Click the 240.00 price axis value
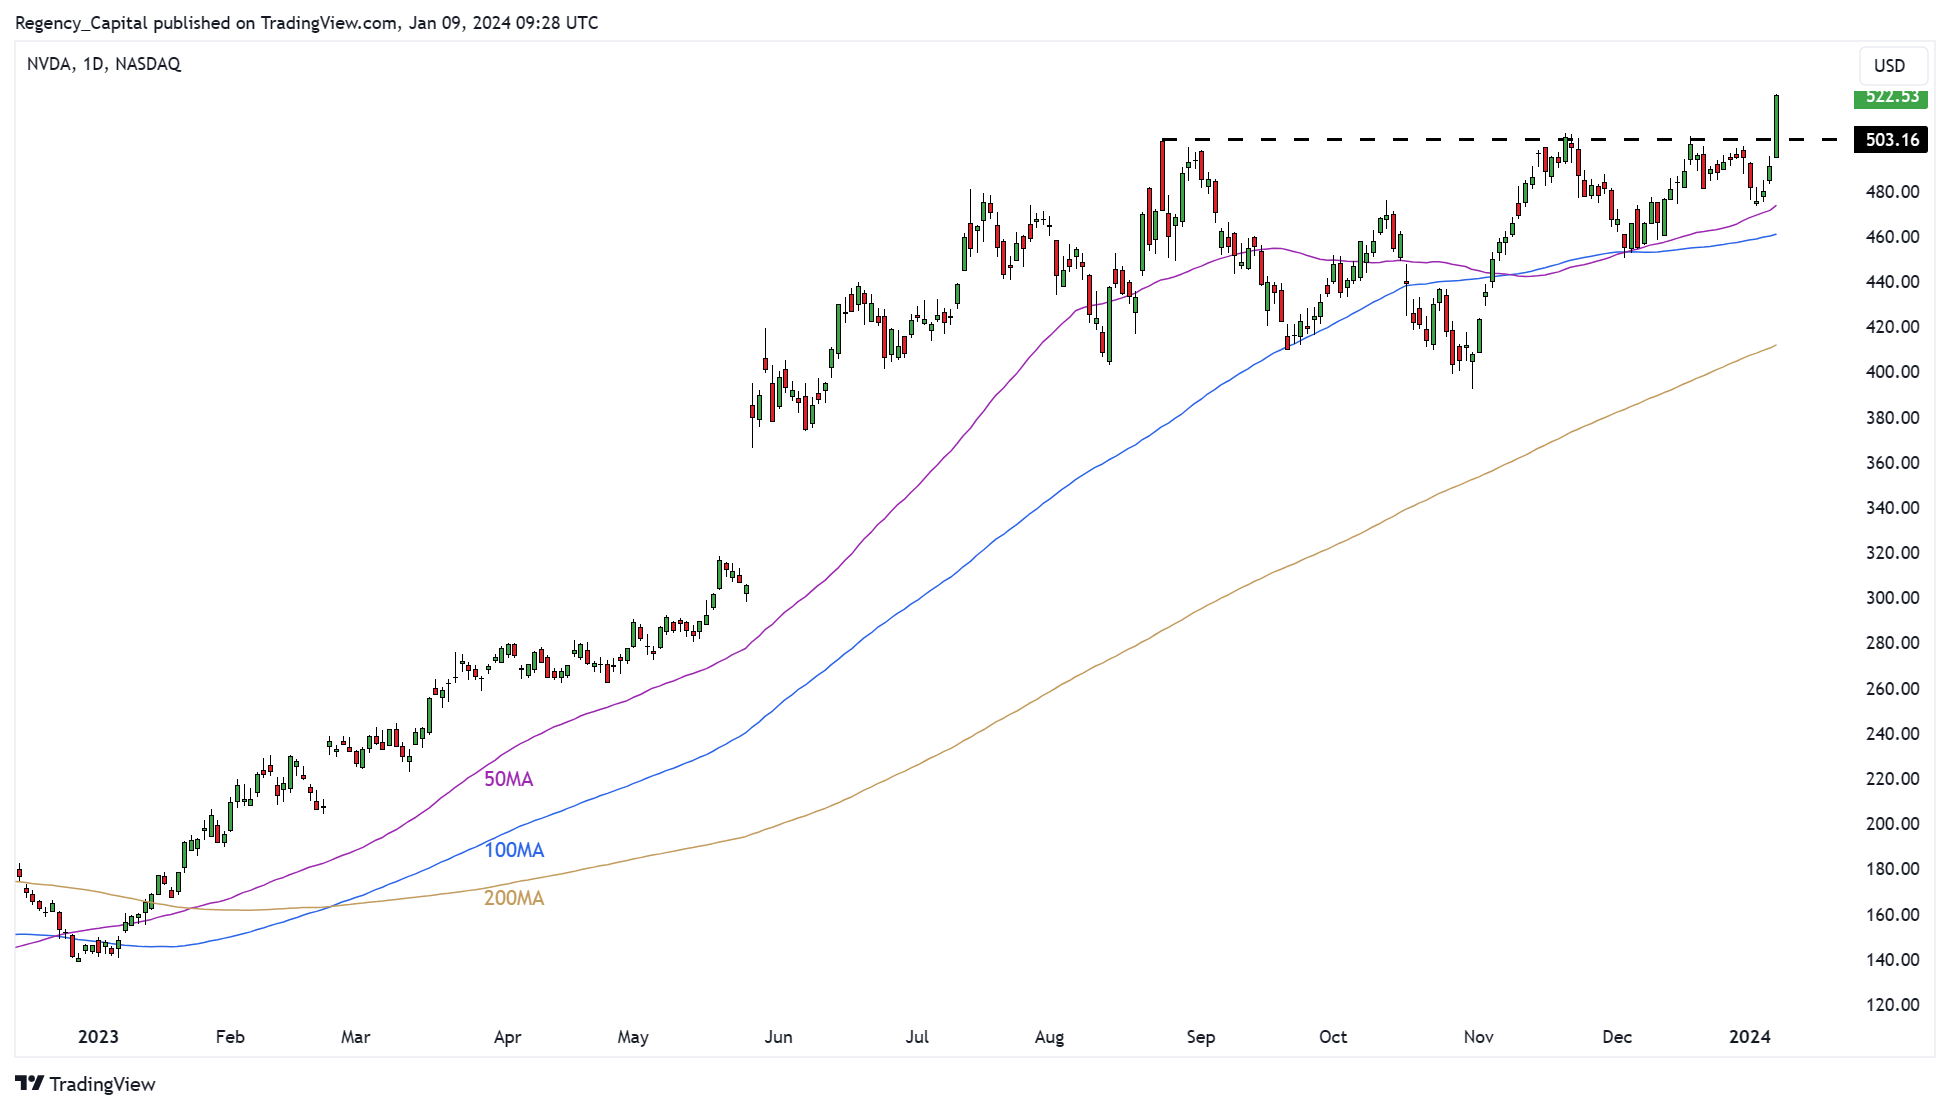 click(1892, 734)
